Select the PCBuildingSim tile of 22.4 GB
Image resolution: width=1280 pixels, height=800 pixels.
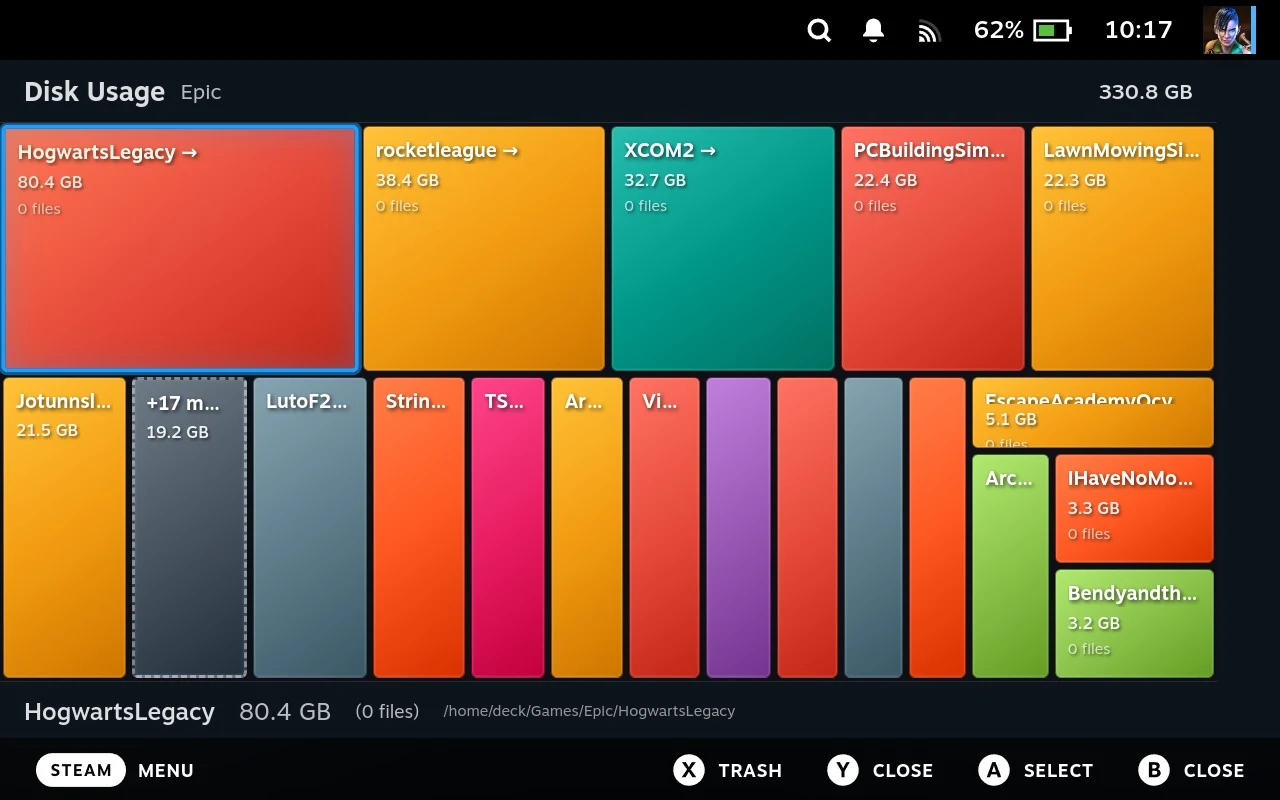pos(933,249)
